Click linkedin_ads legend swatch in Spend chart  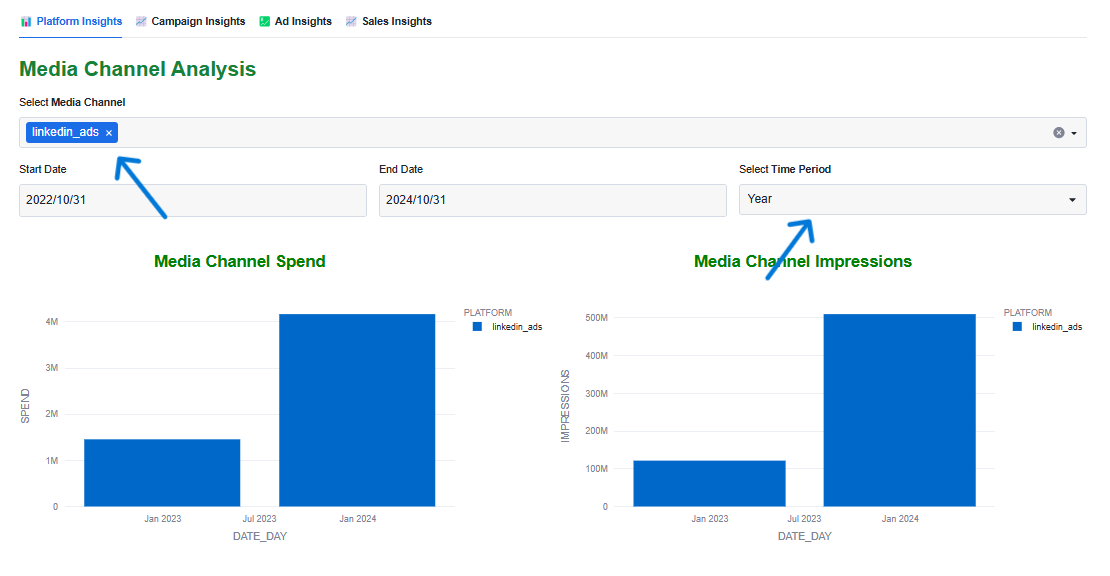pyautogui.click(x=478, y=327)
